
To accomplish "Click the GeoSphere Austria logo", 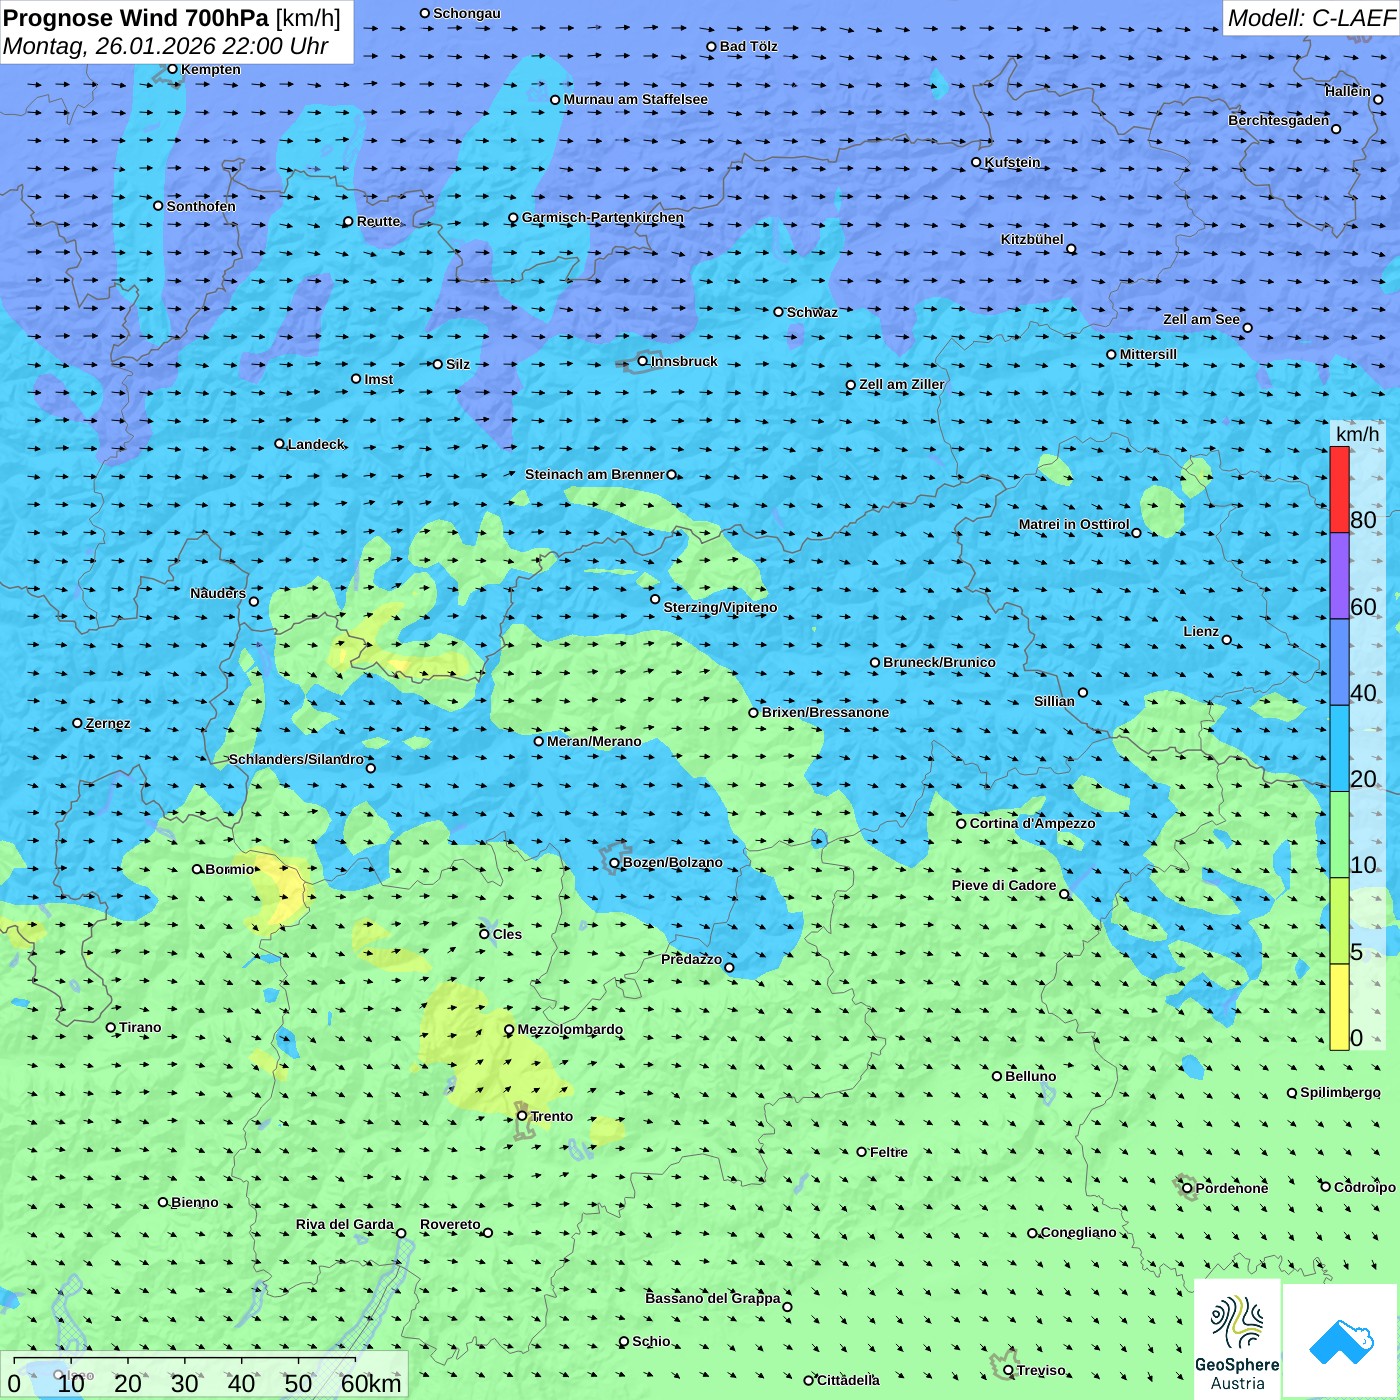I will [1237, 1340].
